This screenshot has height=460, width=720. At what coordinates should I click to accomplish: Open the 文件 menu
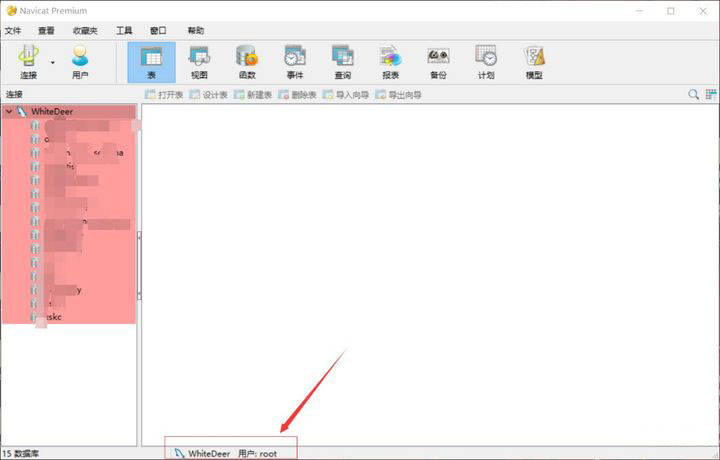click(13, 31)
